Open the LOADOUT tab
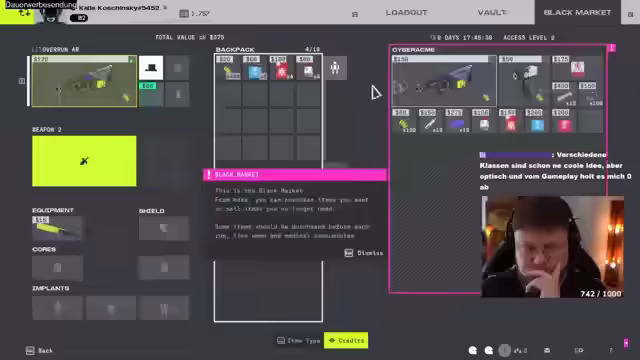 click(x=407, y=13)
